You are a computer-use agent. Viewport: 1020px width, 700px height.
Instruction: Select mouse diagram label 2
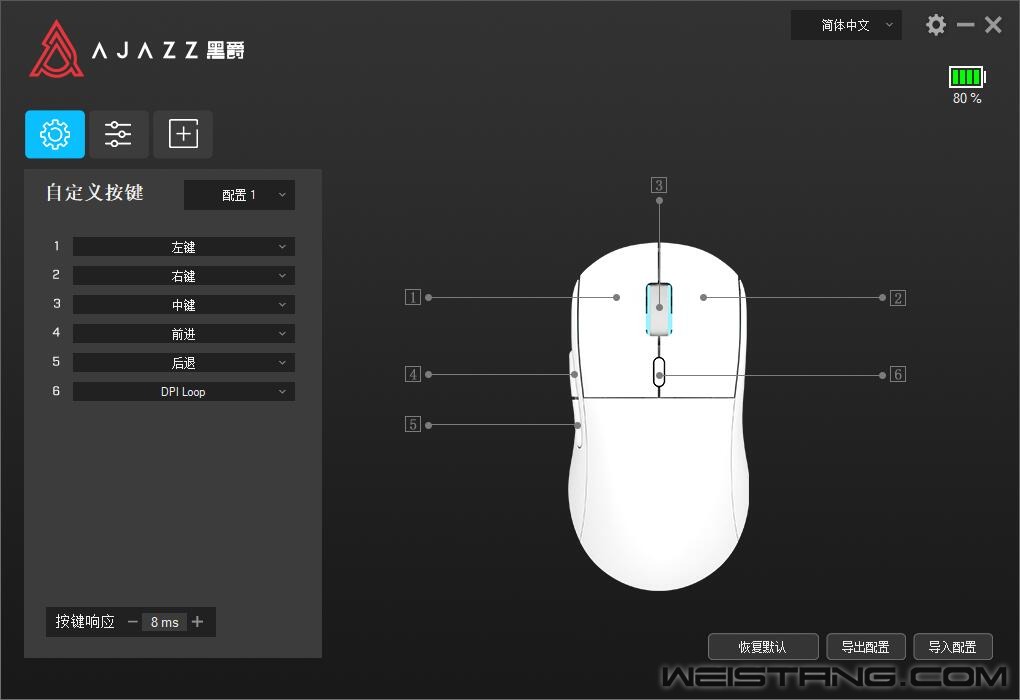(x=898, y=298)
